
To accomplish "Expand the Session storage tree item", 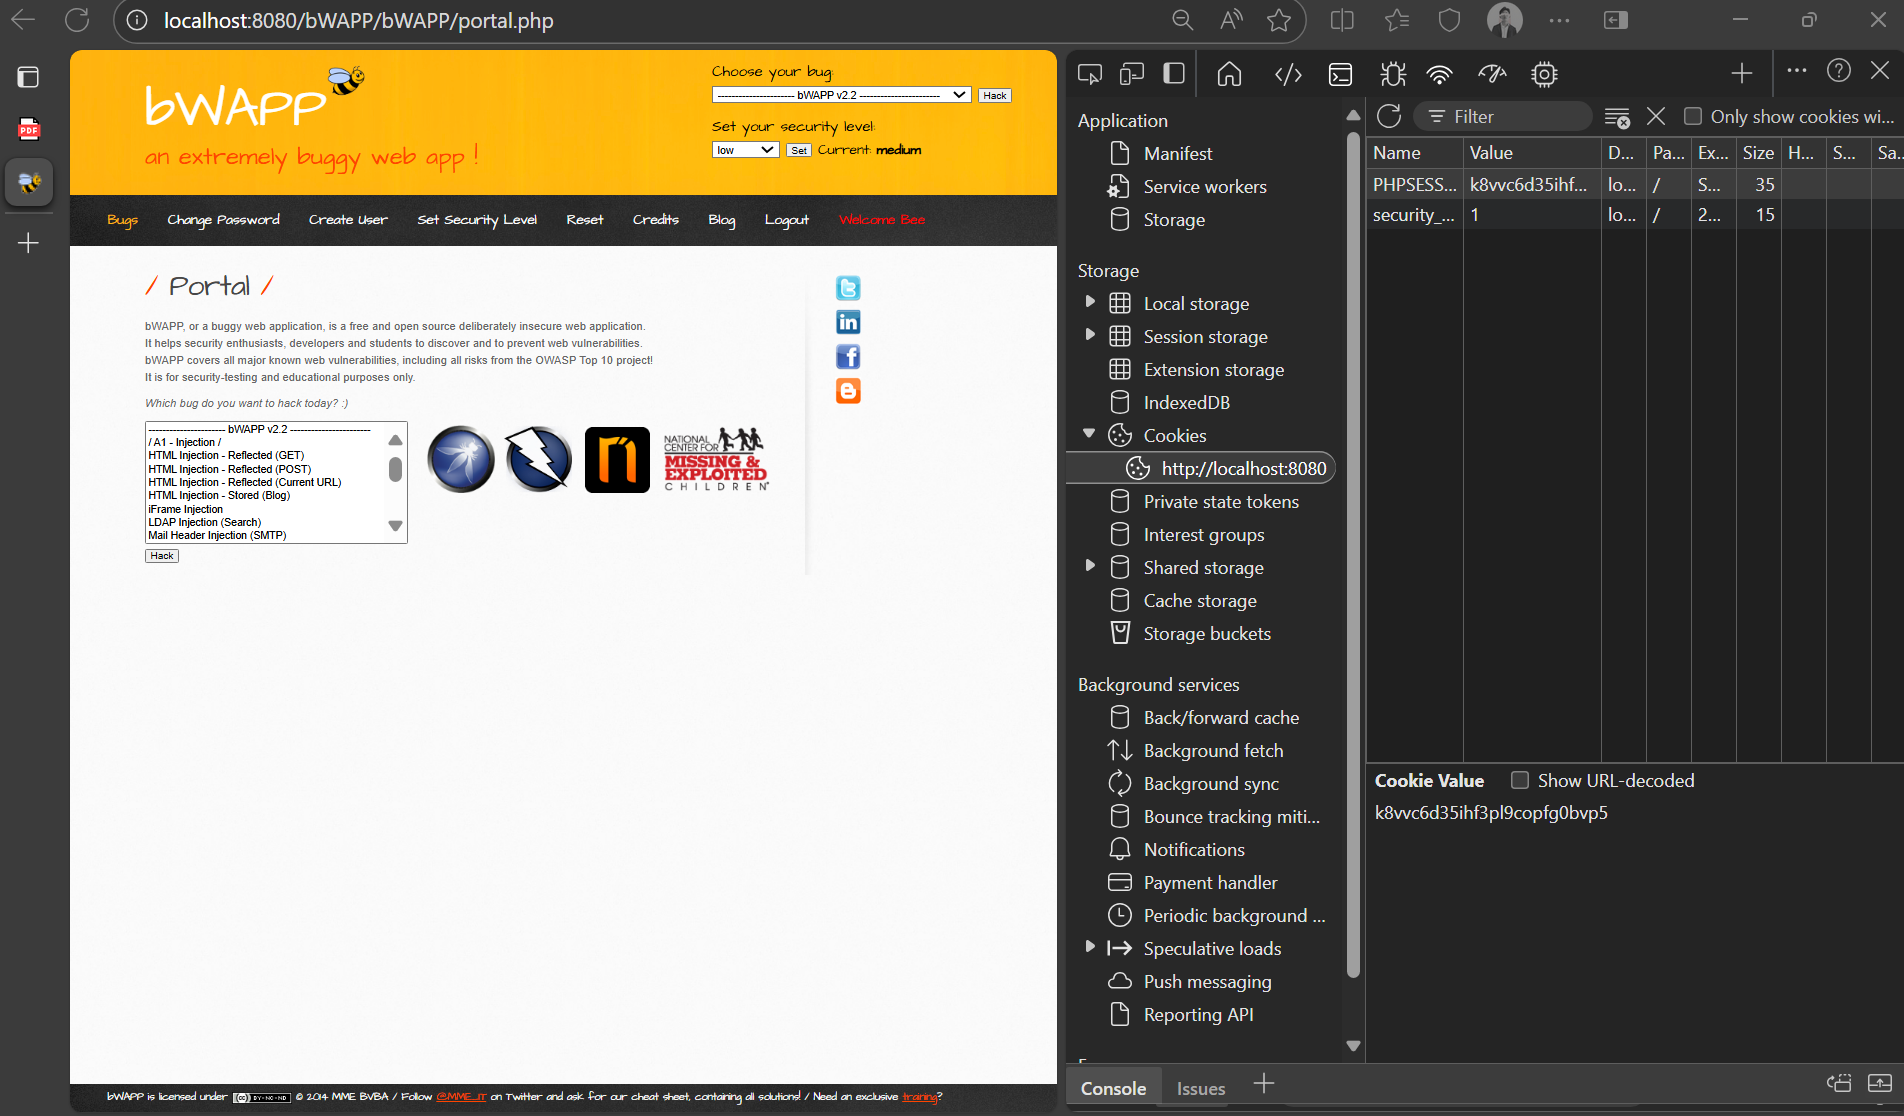I will pyautogui.click(x=1090, y=335).
